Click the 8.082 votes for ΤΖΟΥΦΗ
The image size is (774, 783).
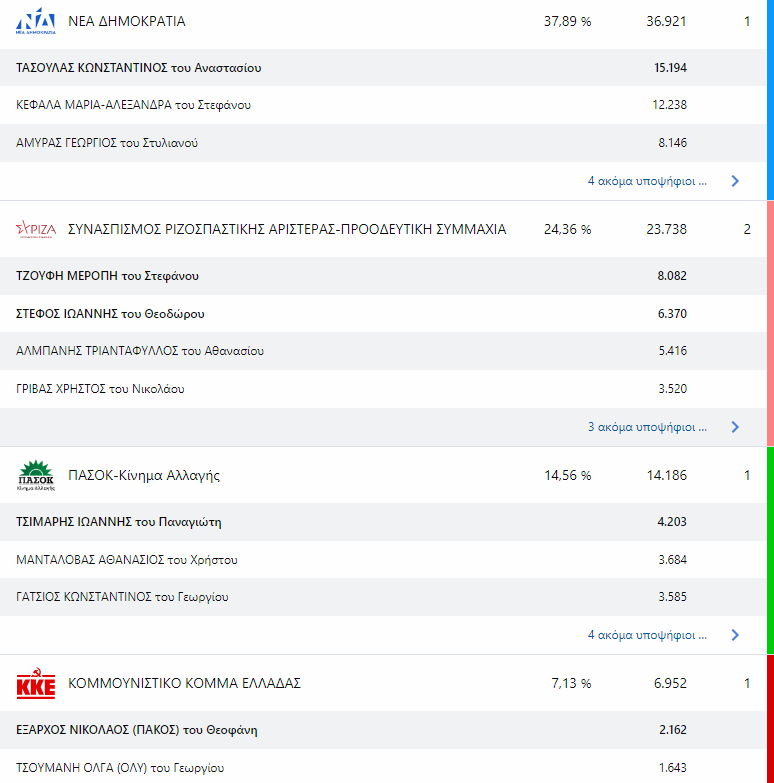672,276
